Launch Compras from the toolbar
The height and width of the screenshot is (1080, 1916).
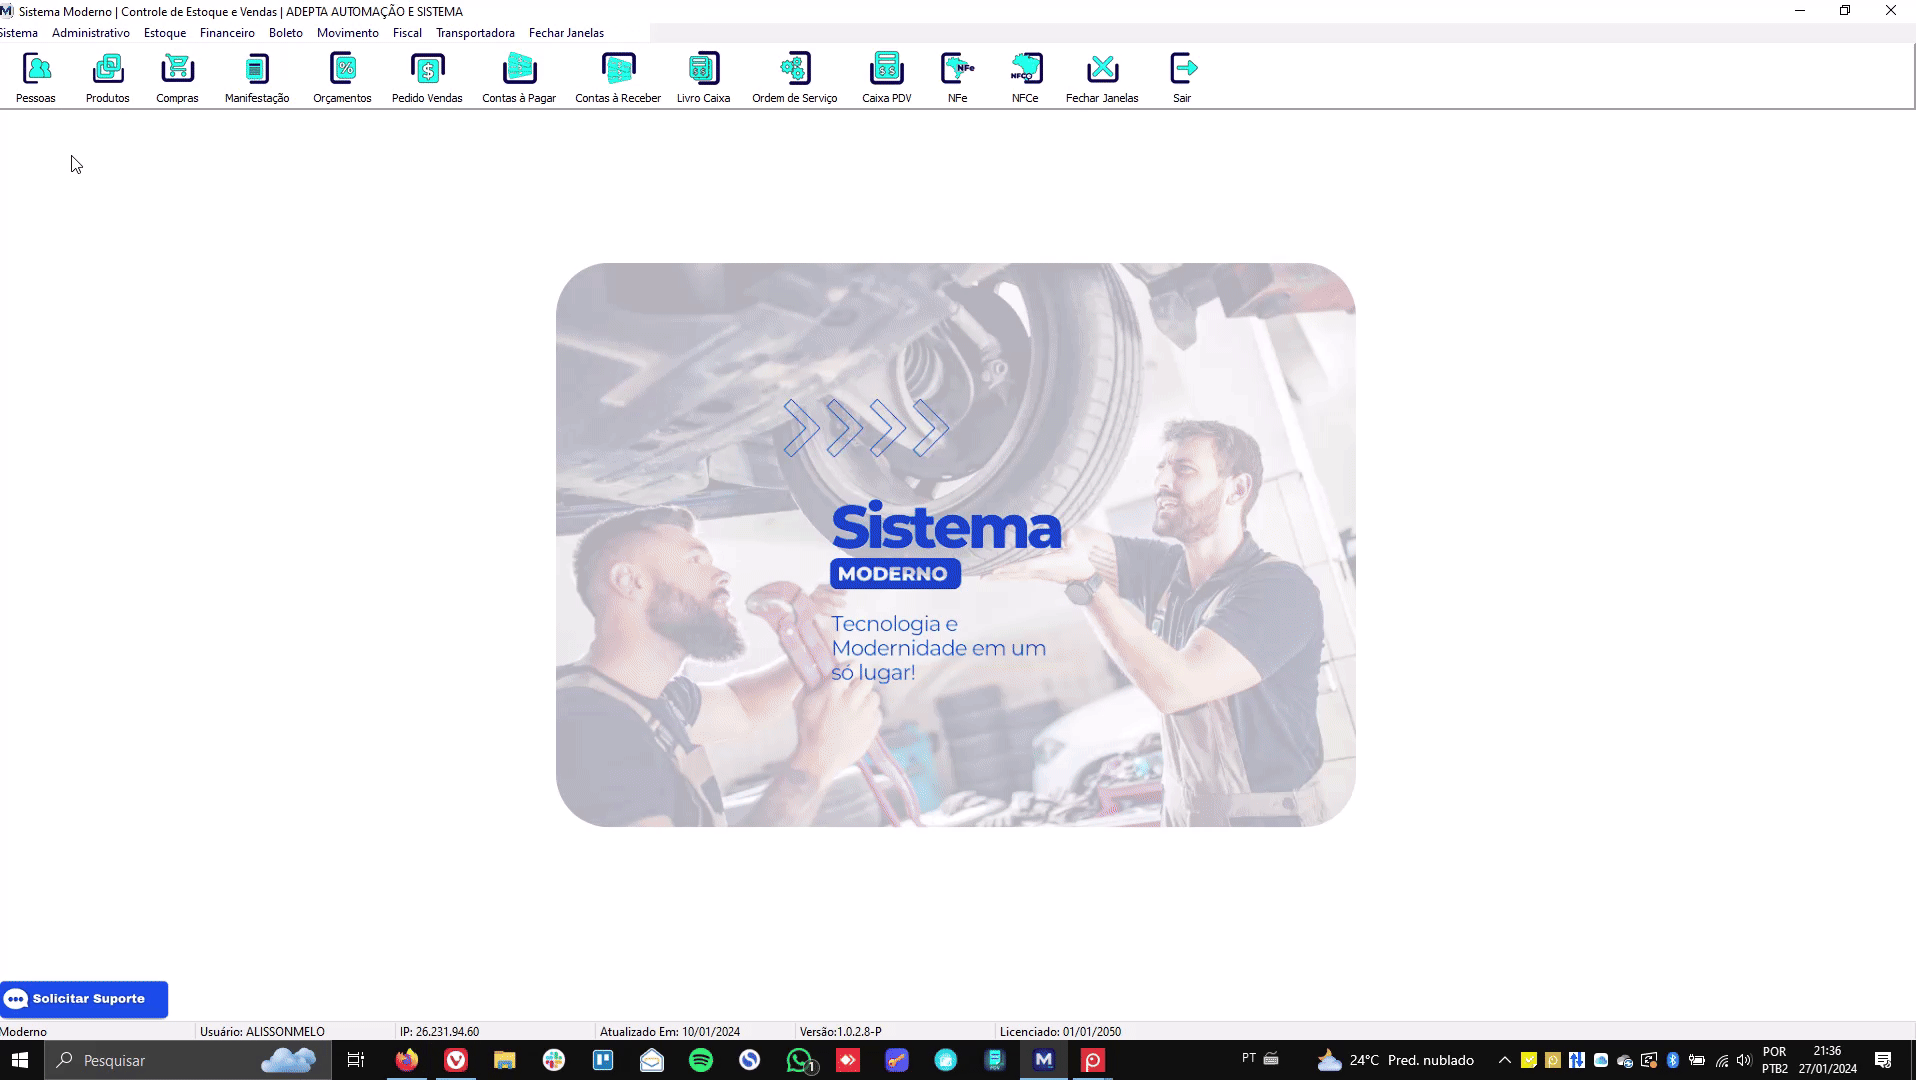pos(177,69)
